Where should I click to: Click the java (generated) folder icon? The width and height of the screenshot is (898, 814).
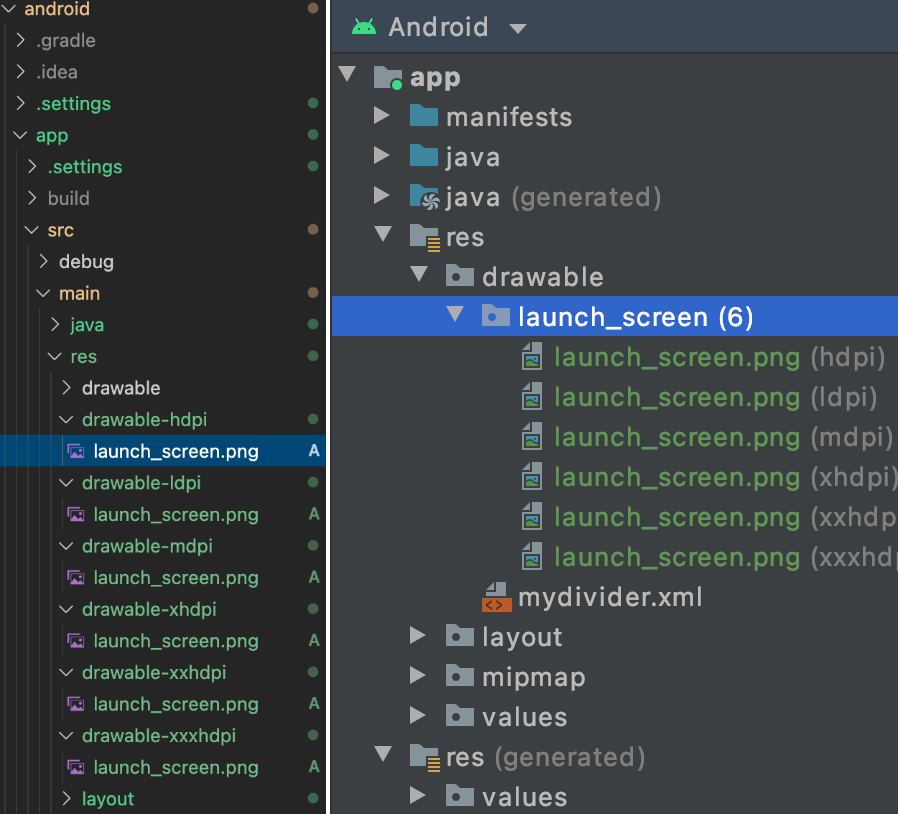point(424,197)
